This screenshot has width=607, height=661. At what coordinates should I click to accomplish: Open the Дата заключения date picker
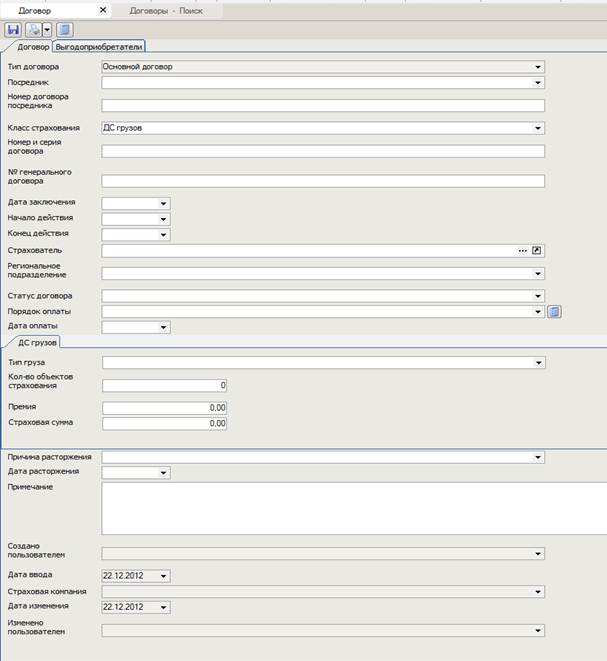click(163, 203)
